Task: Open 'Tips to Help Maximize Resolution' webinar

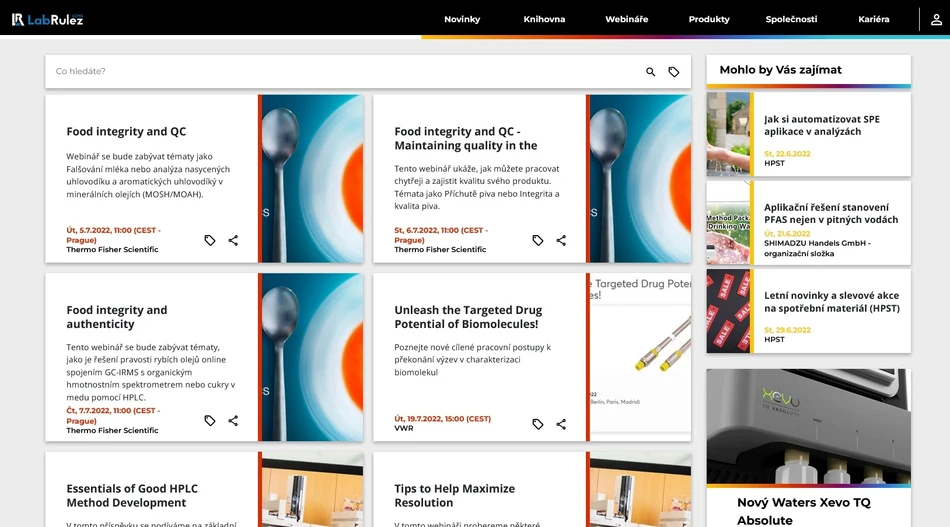Action: pos(454,496)
